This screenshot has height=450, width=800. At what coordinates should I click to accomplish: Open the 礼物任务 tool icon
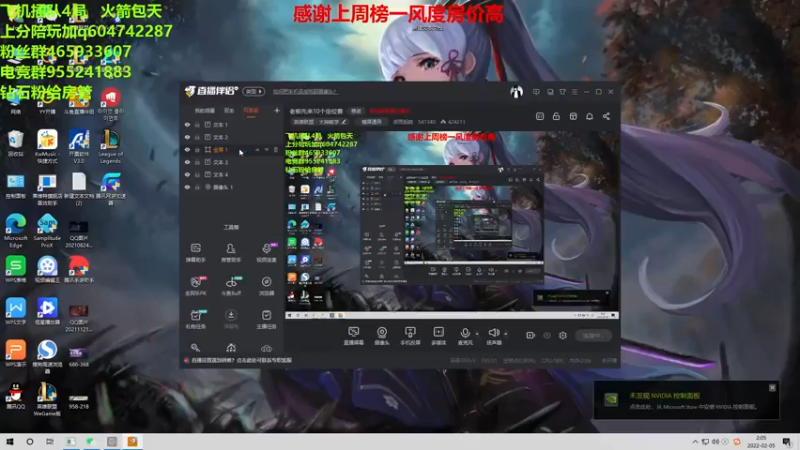pyautogui.click(x=195, y=319)
